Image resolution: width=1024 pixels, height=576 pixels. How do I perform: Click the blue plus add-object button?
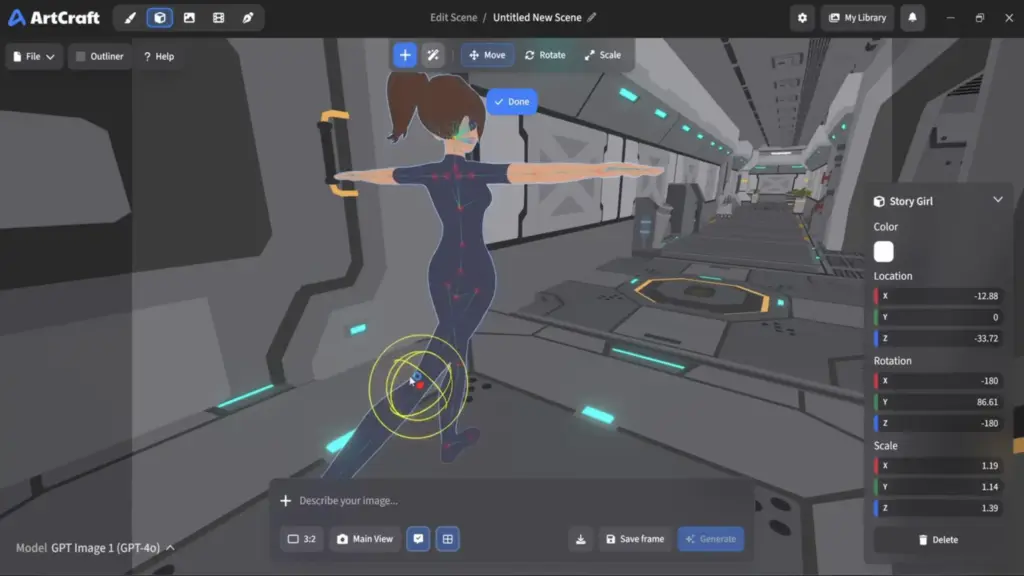[405, 55]
